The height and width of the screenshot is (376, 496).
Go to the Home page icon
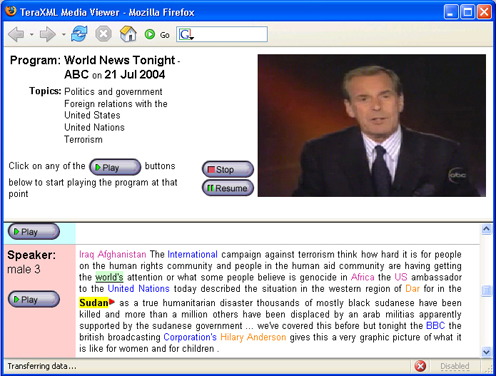coord(128,34)
